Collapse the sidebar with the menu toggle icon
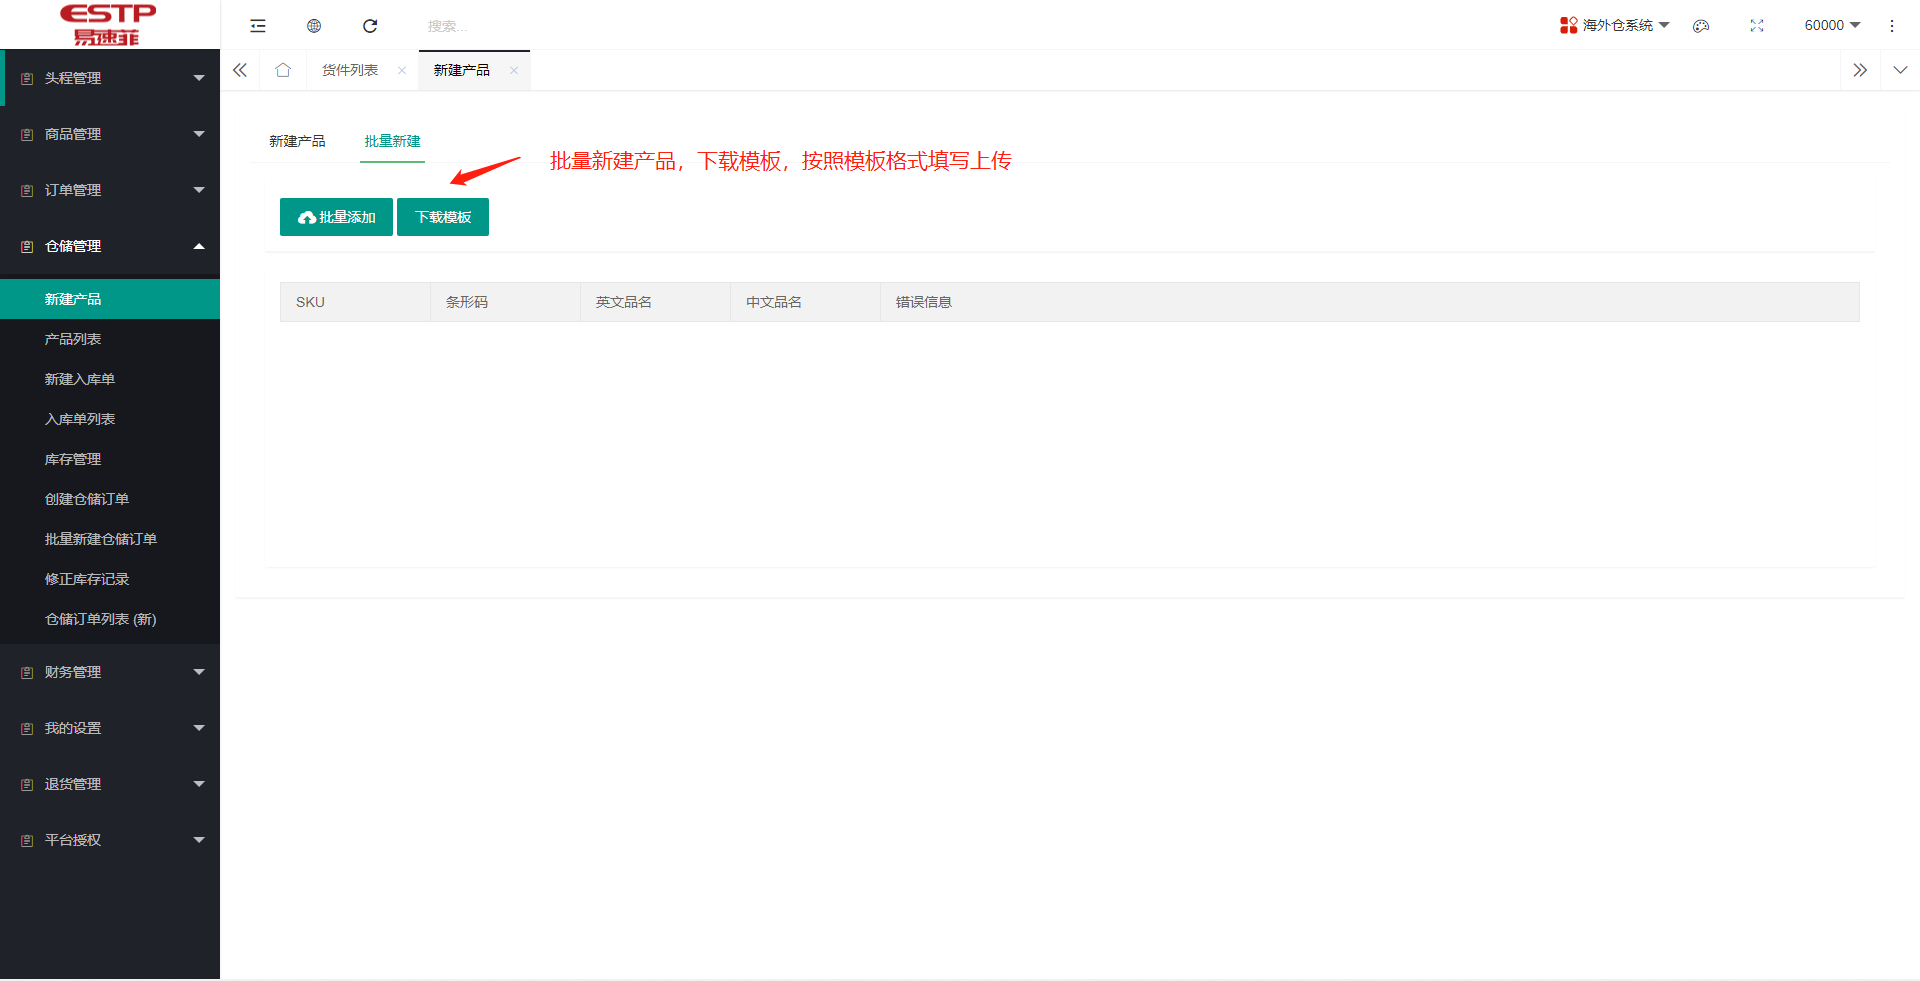The height and width of the screenshot is (981, 1920). coord(258,26)
